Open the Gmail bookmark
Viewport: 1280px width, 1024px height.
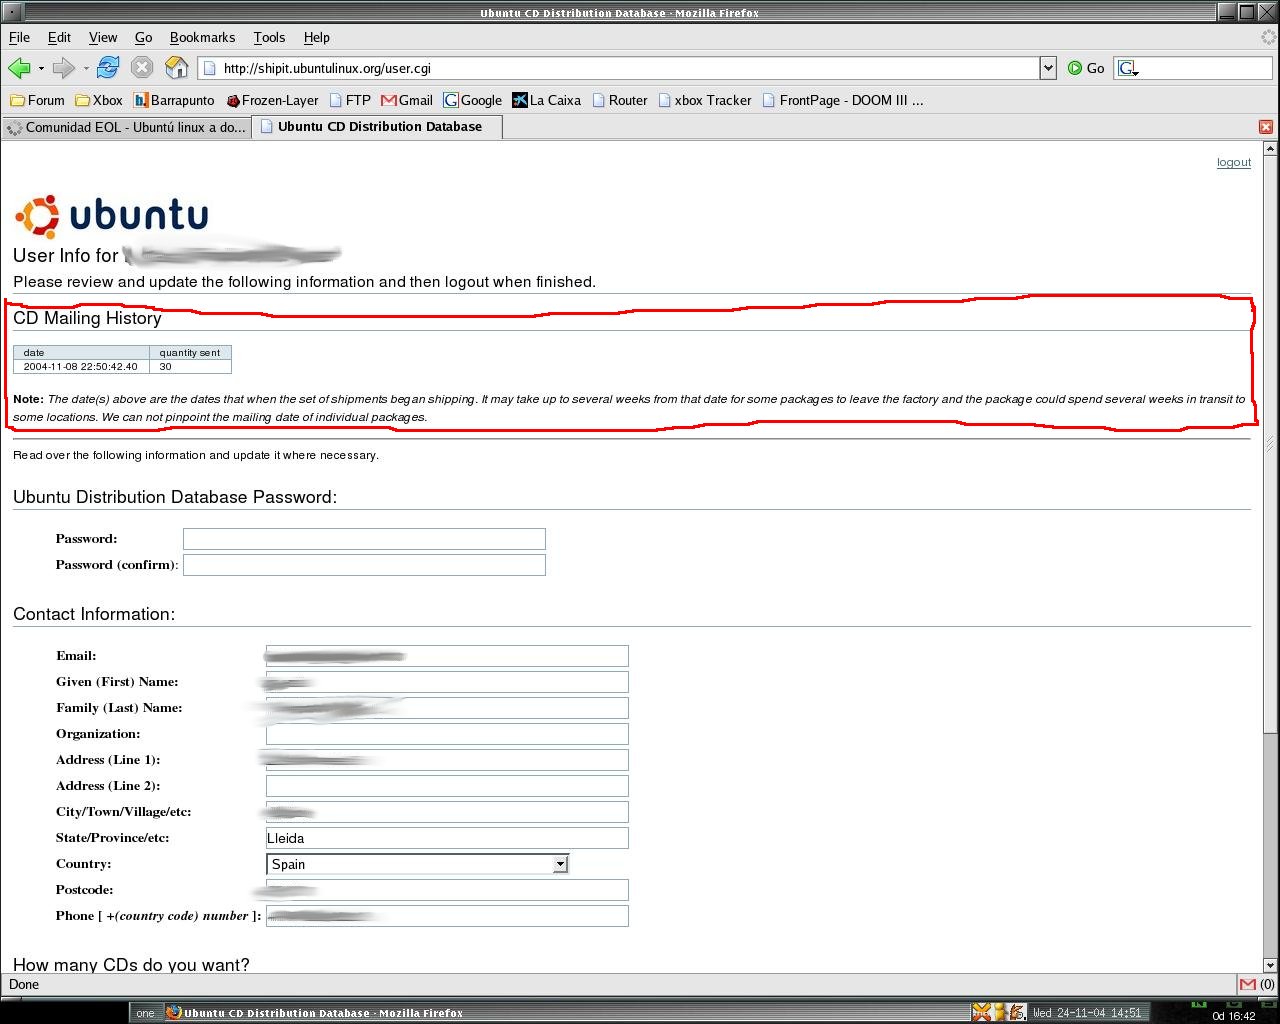(407, 100)
